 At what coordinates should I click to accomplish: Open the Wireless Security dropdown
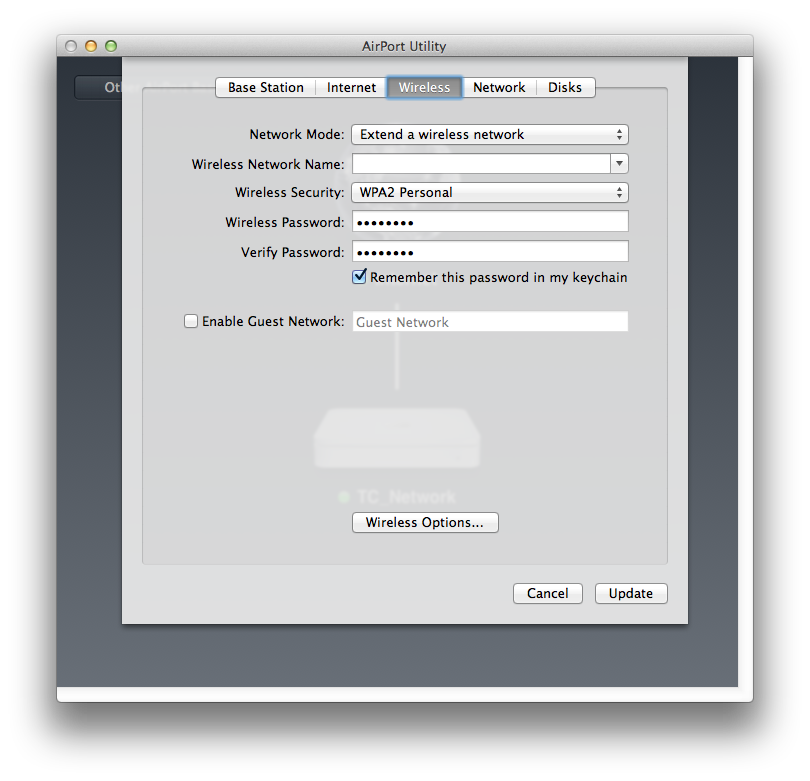point(490,193)
